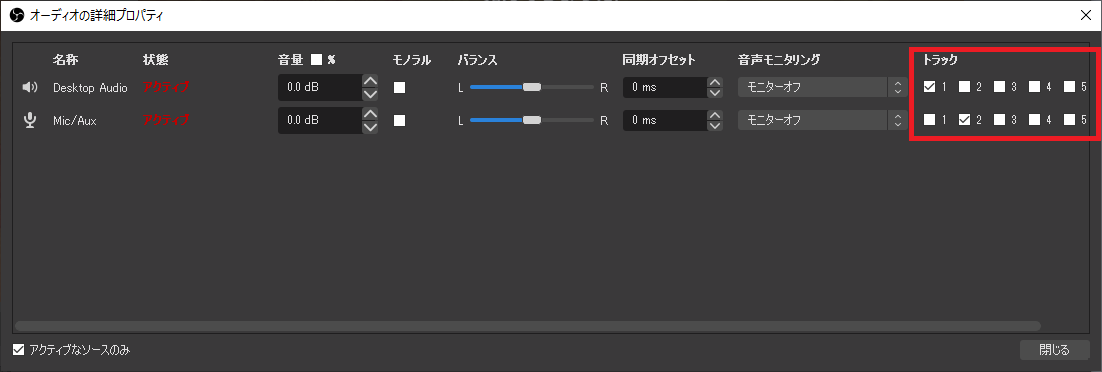Click Mic/Aux volume dB field
Screen dimensions: 1102x372
click(320, 120)
